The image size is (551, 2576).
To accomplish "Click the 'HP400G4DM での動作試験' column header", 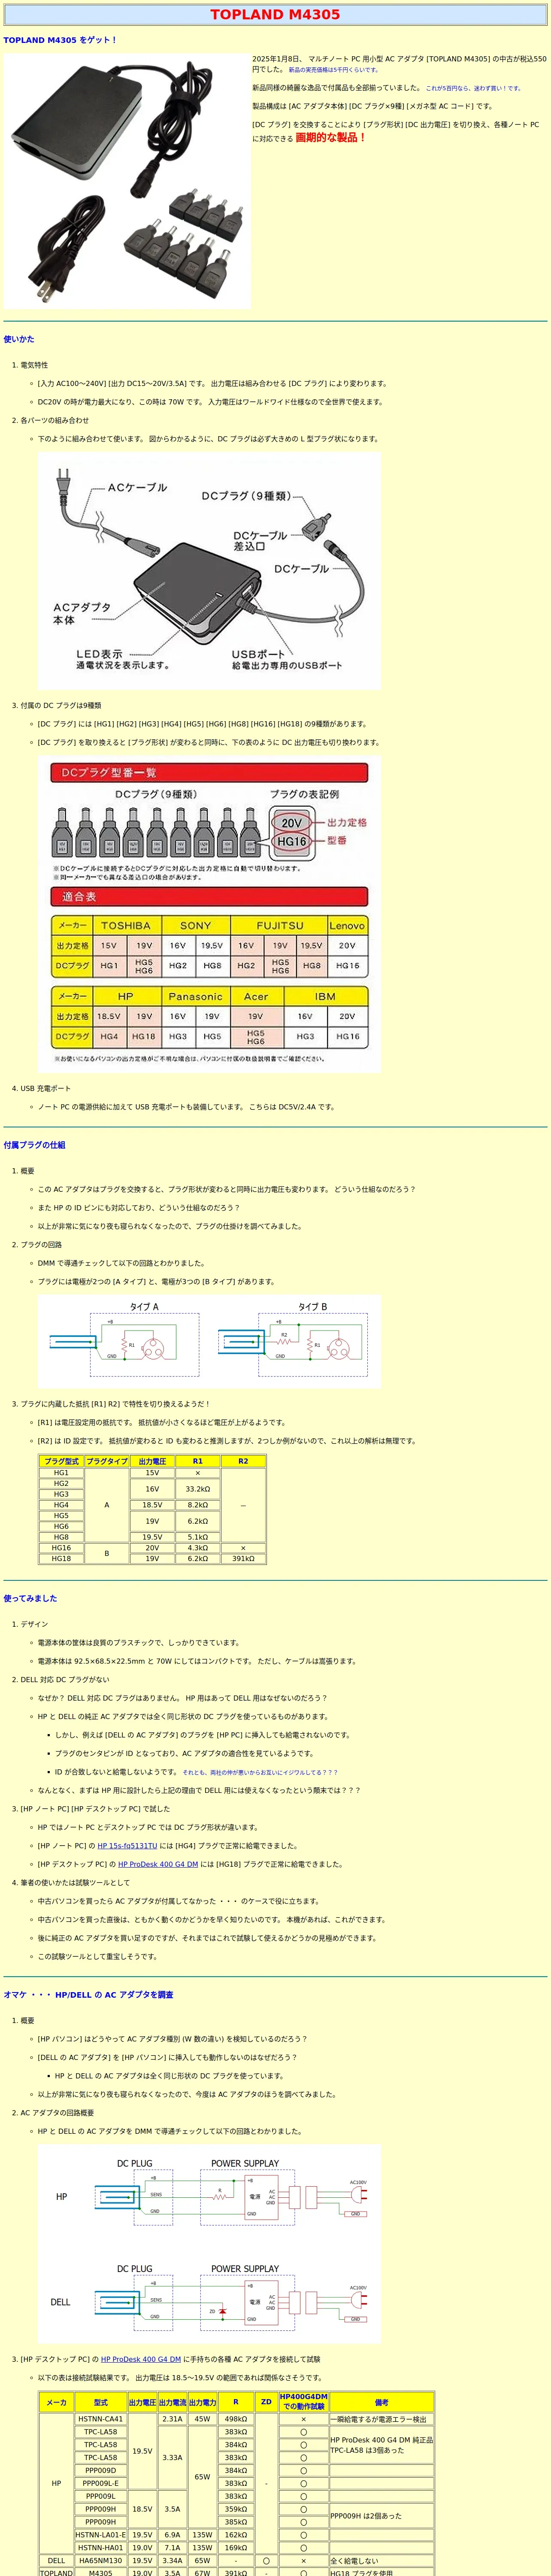I will 303,2402.
